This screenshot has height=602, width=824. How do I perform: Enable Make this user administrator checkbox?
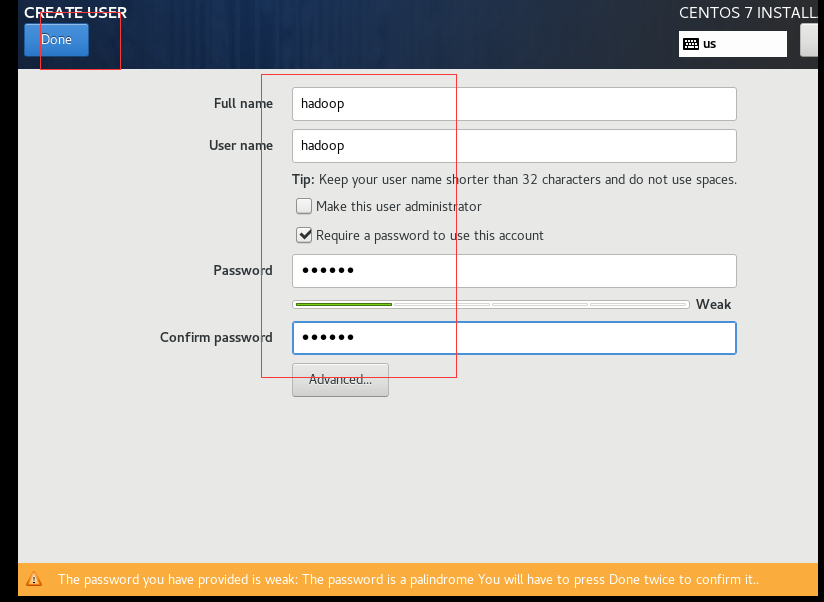(304, 206)
